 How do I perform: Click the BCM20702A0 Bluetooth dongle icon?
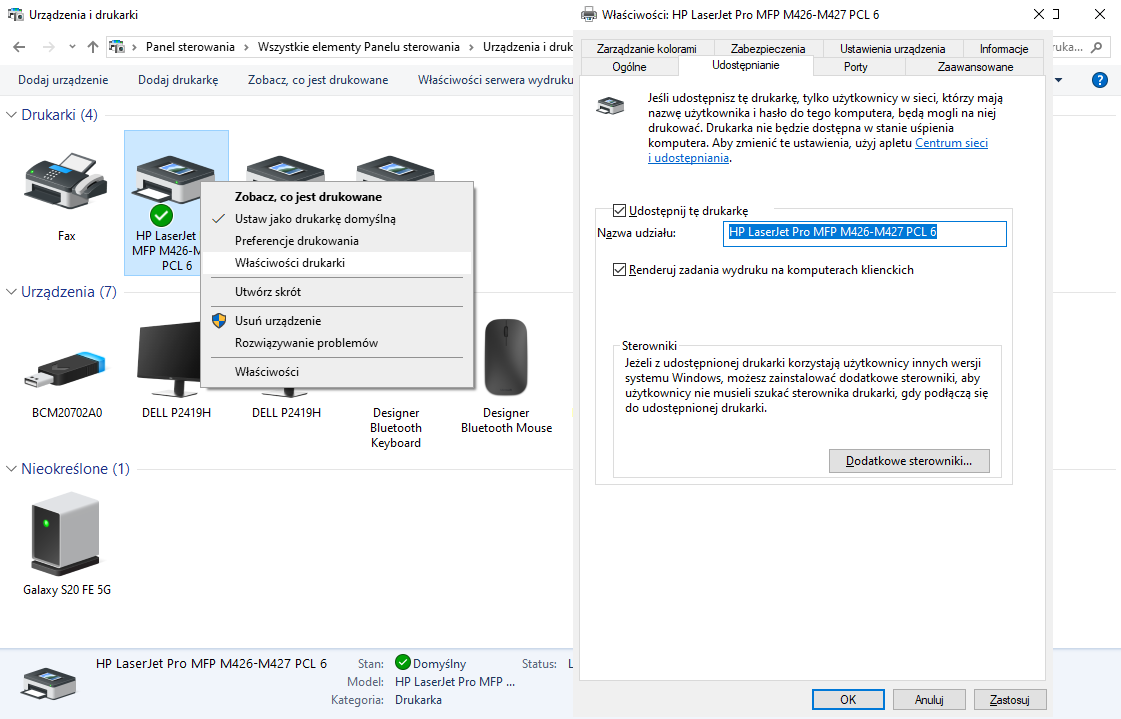tap(66, 365)
